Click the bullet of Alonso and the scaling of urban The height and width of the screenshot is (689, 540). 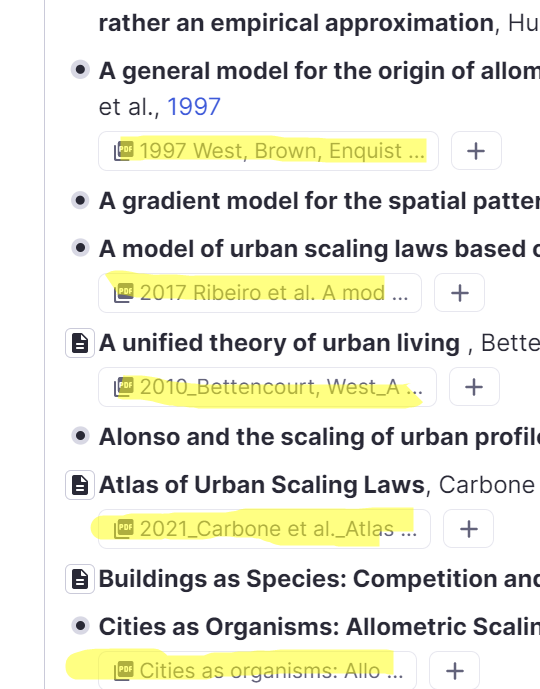(80, 436)
